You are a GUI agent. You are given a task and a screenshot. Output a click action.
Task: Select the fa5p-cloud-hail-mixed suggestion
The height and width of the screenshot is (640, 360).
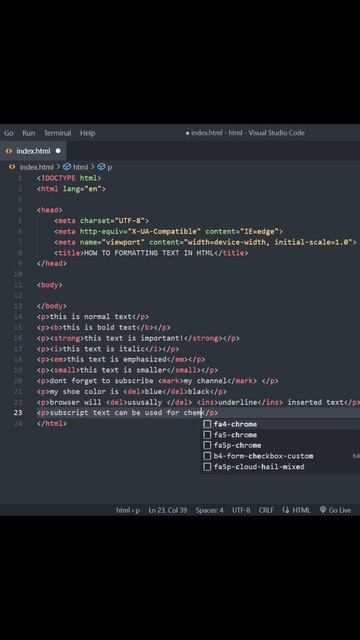(280, 467)
